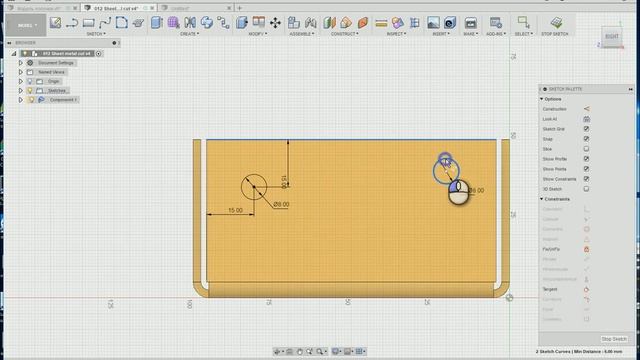Open the Insert menu
This screenshot has height=360, width=640.
click(x=441, y=34)
